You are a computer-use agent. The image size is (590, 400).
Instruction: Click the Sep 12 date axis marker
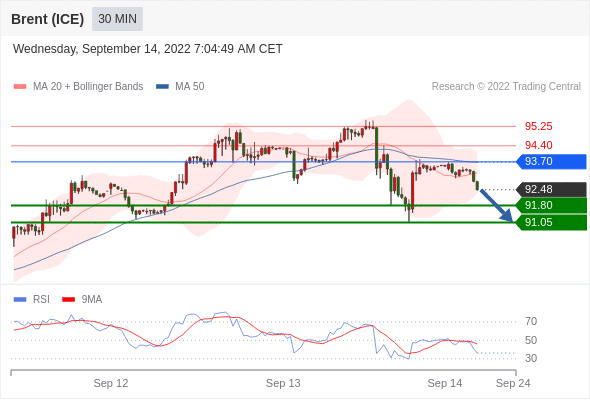[x=111, y=383]
